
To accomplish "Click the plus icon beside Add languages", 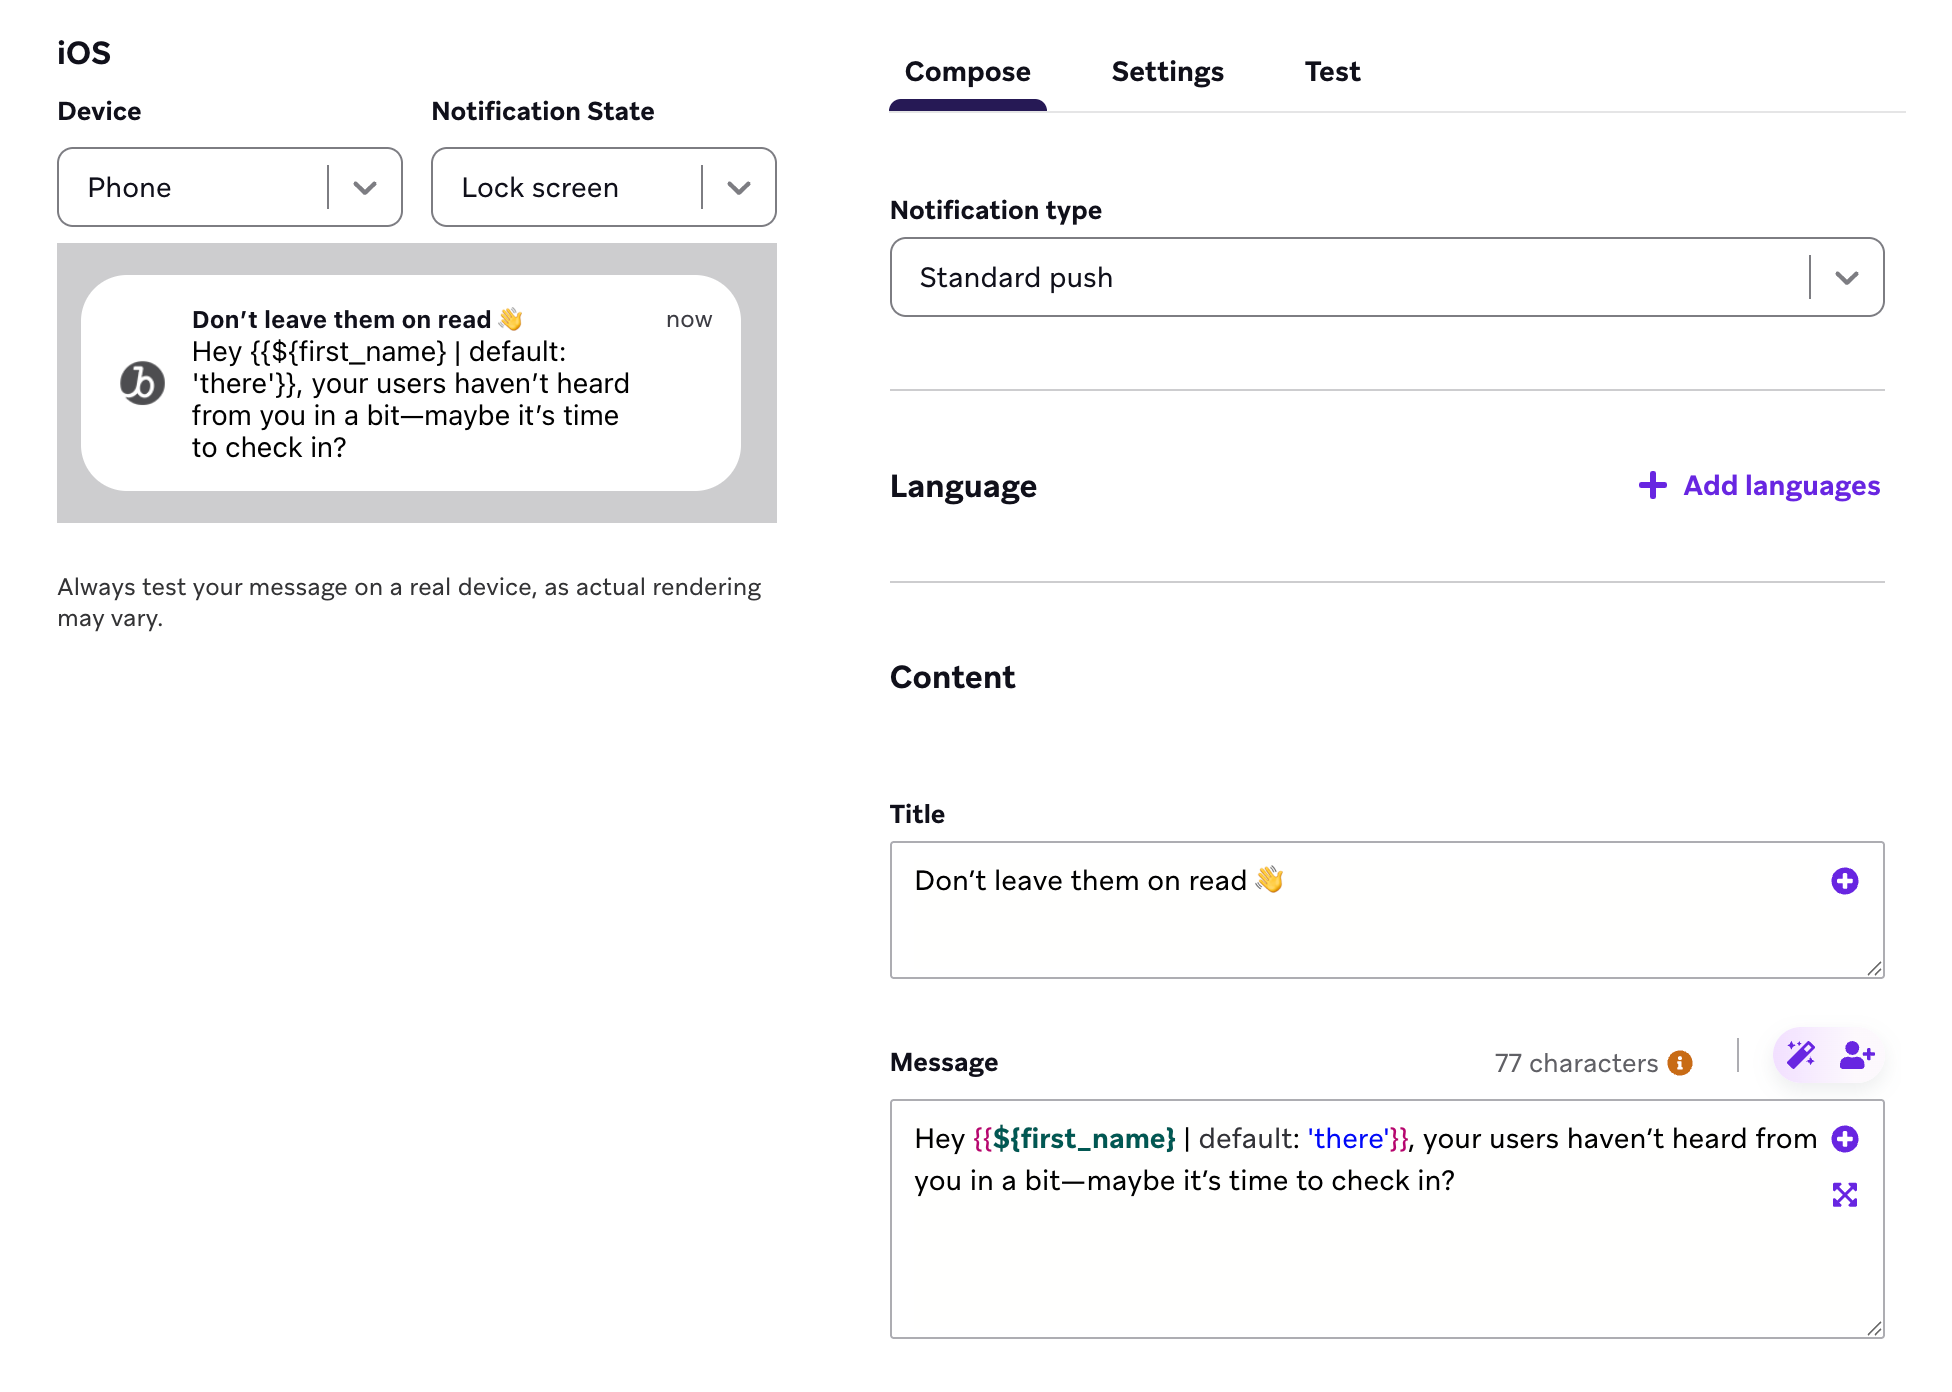I will pos(1651,486).
